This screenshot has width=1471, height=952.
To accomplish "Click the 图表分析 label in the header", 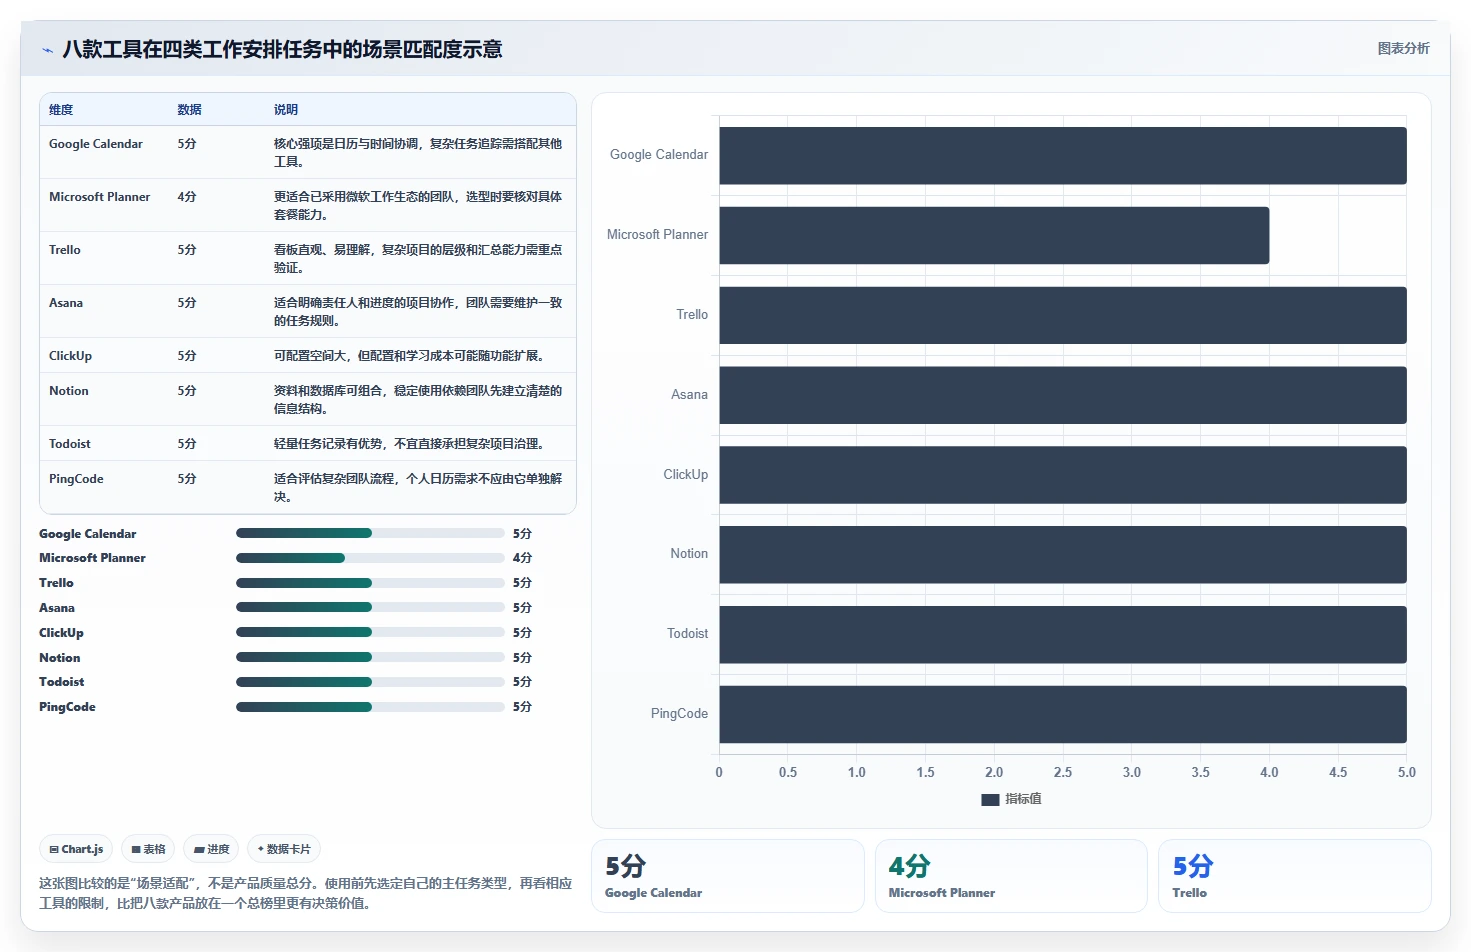I will point(1403,48).
